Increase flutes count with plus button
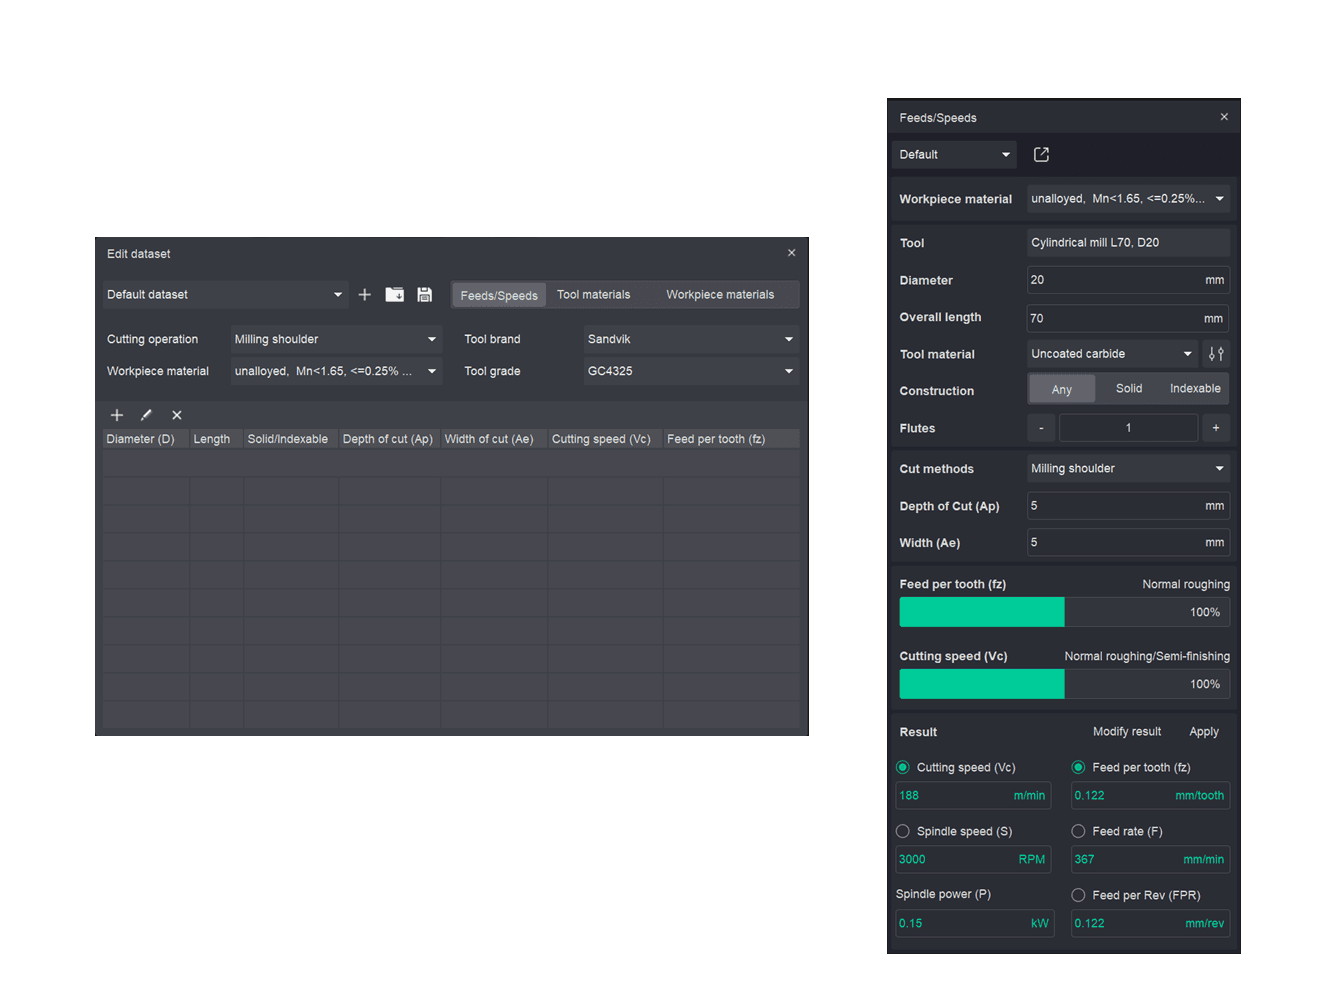1327x988 pixels. click(1216, 428)
